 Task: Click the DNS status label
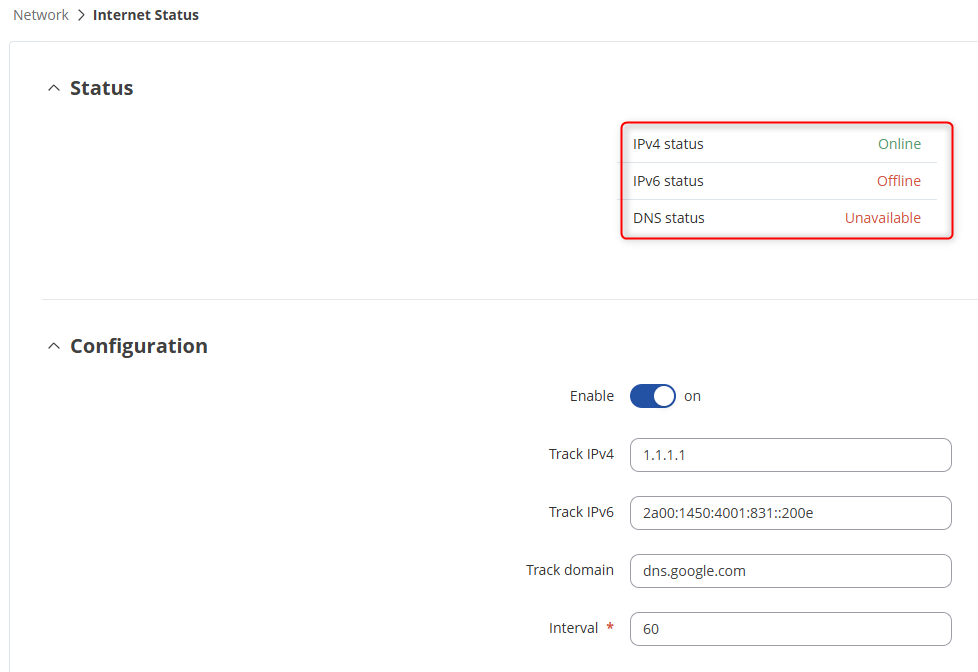click(x=668, y=218)
